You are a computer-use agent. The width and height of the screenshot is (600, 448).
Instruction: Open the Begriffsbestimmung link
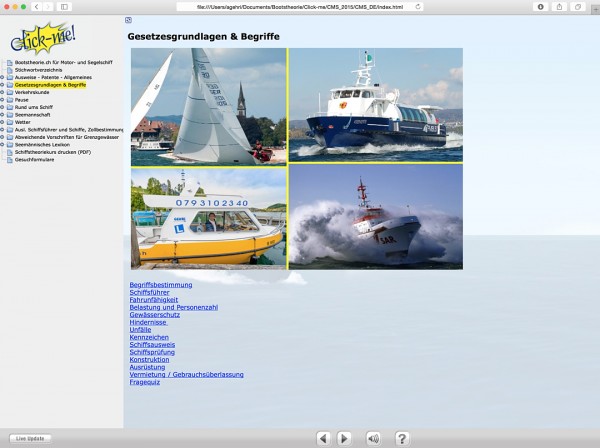point(161,285)
